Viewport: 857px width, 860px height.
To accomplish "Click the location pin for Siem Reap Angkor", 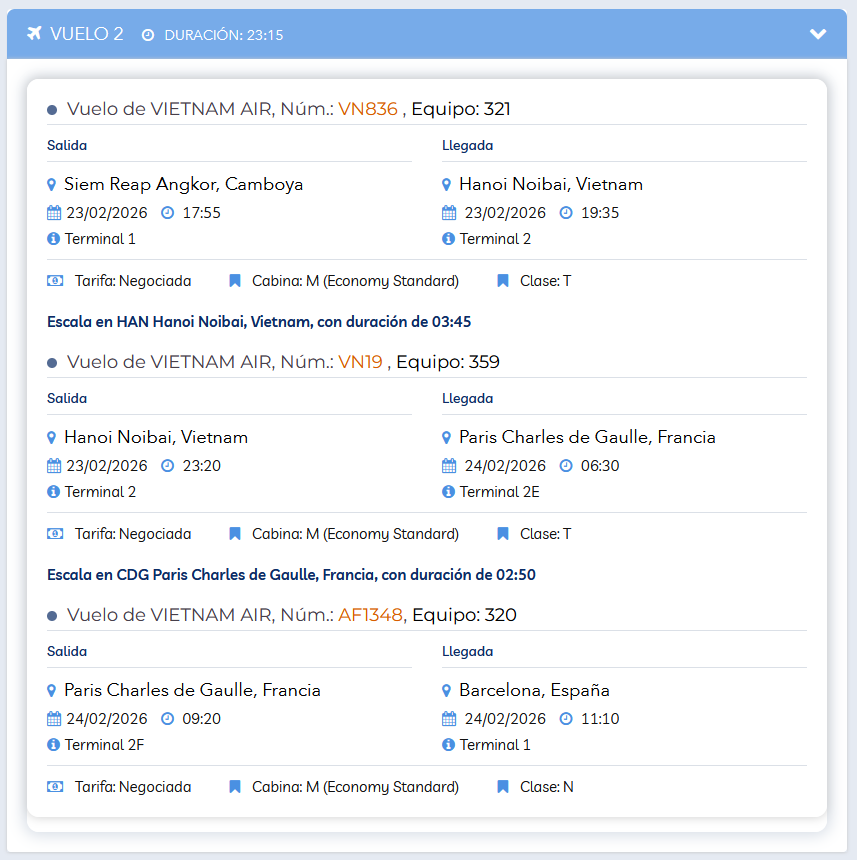I will (52, 185).
